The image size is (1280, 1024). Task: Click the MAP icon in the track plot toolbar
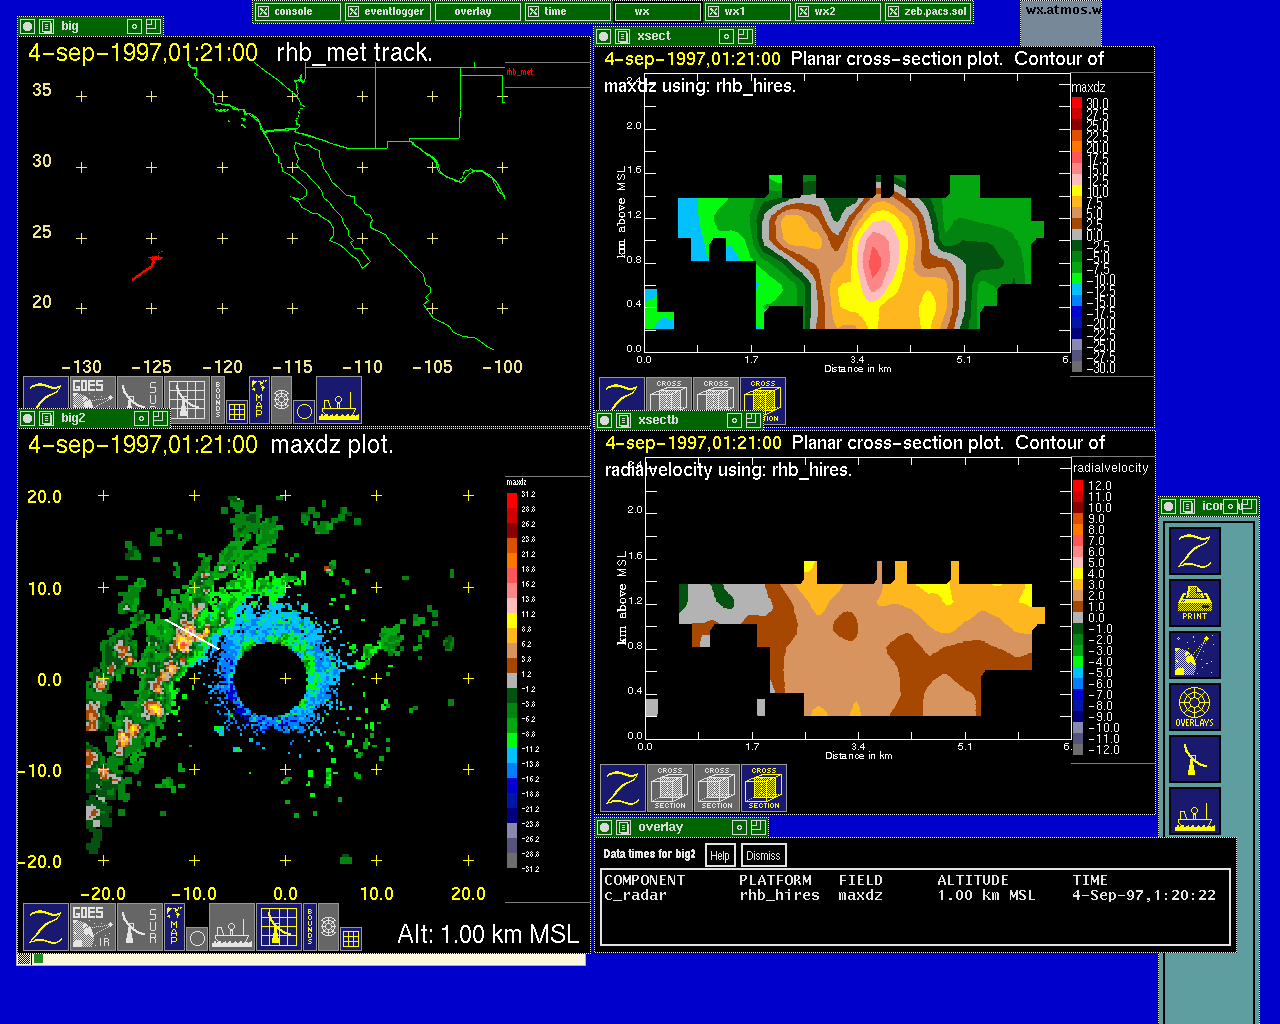[259, 398]
